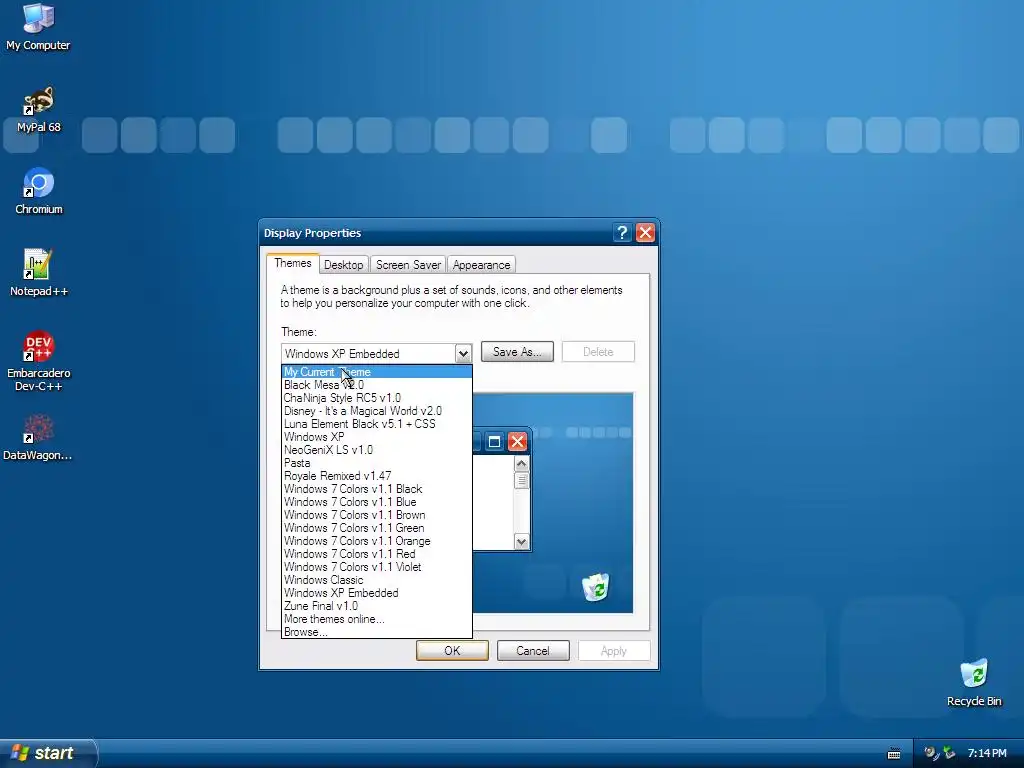Click the Help question mark in Display Properties
Image resolution: width=1024 pixels, height=768 pixels.
622,233
